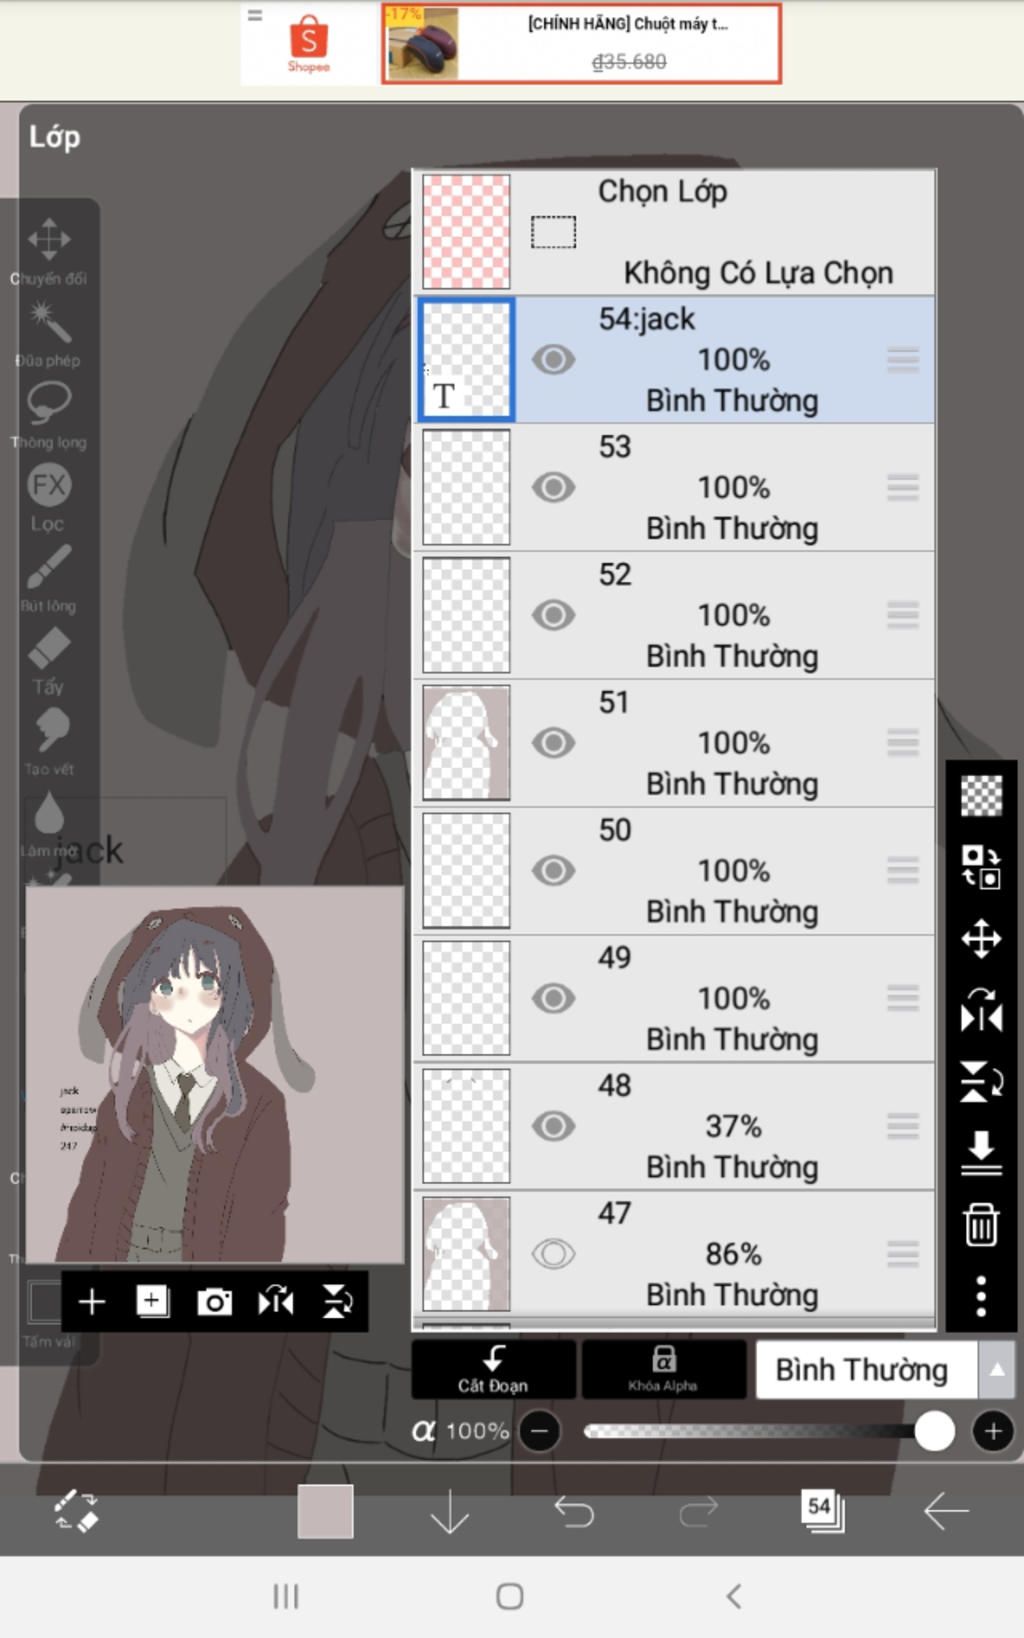
Task: Redo the last action
Action: point(698,1511)
